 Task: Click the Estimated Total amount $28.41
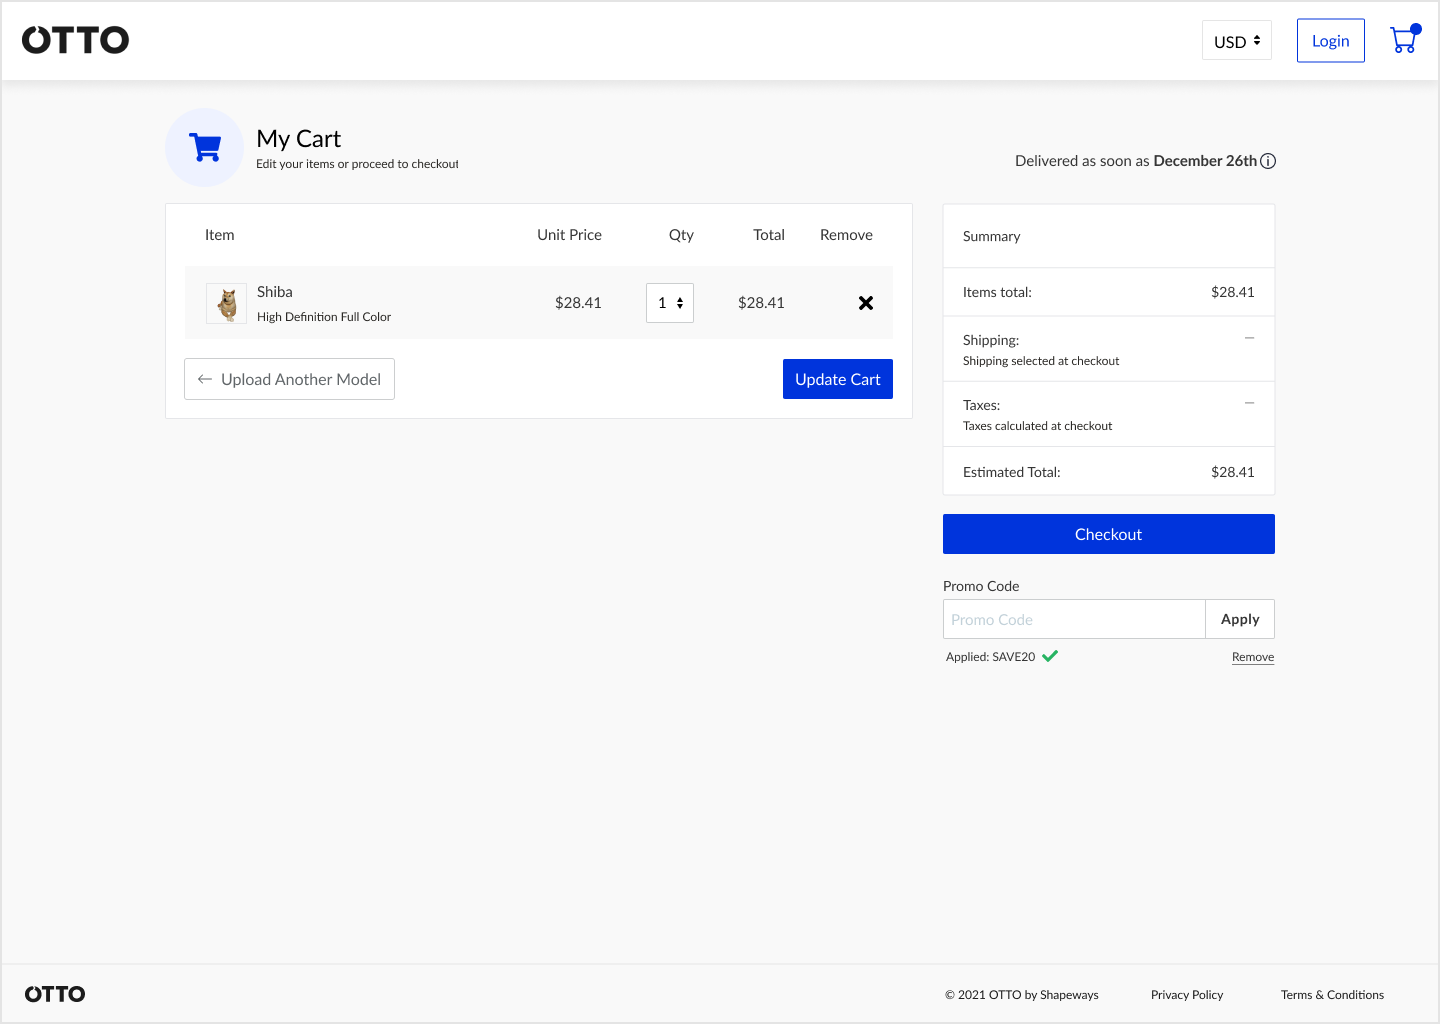(x=1232, y=472)
